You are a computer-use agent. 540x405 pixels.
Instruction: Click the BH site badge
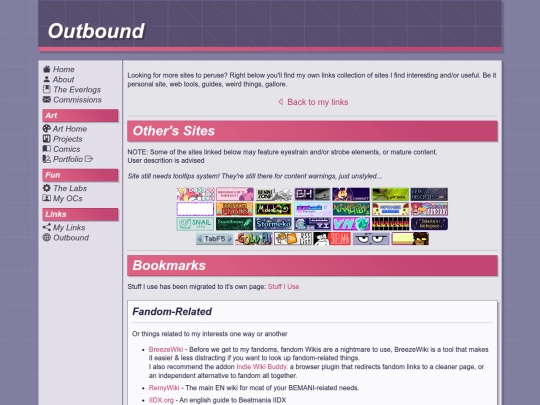312,194
